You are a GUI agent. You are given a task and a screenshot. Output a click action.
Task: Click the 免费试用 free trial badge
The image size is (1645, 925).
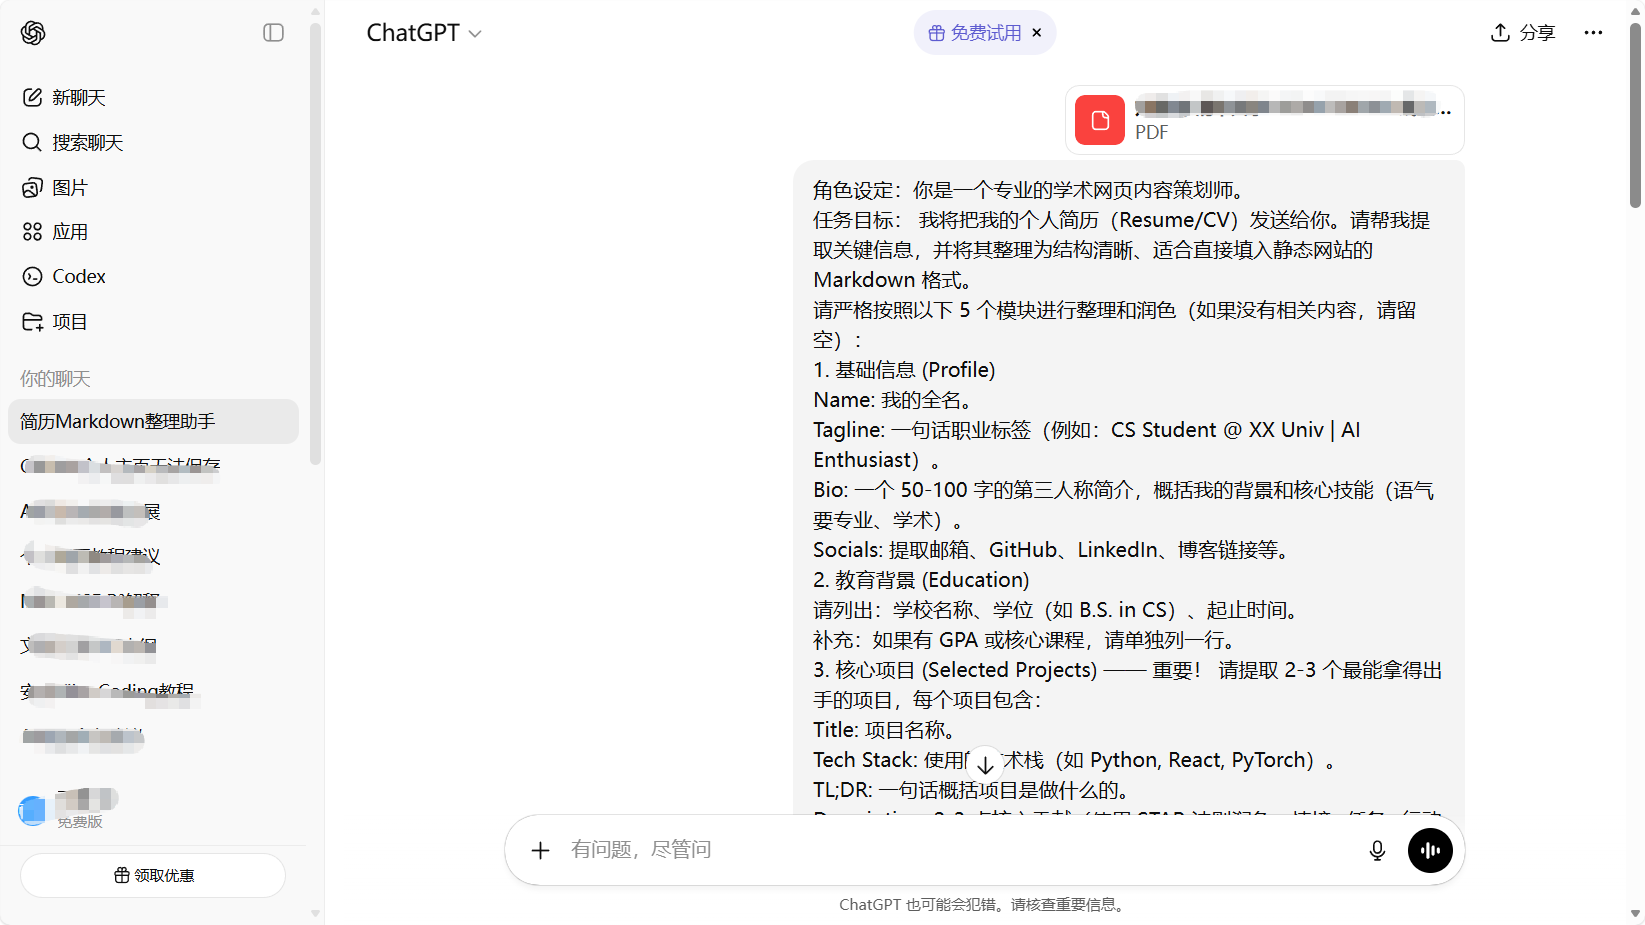point(975,33)
